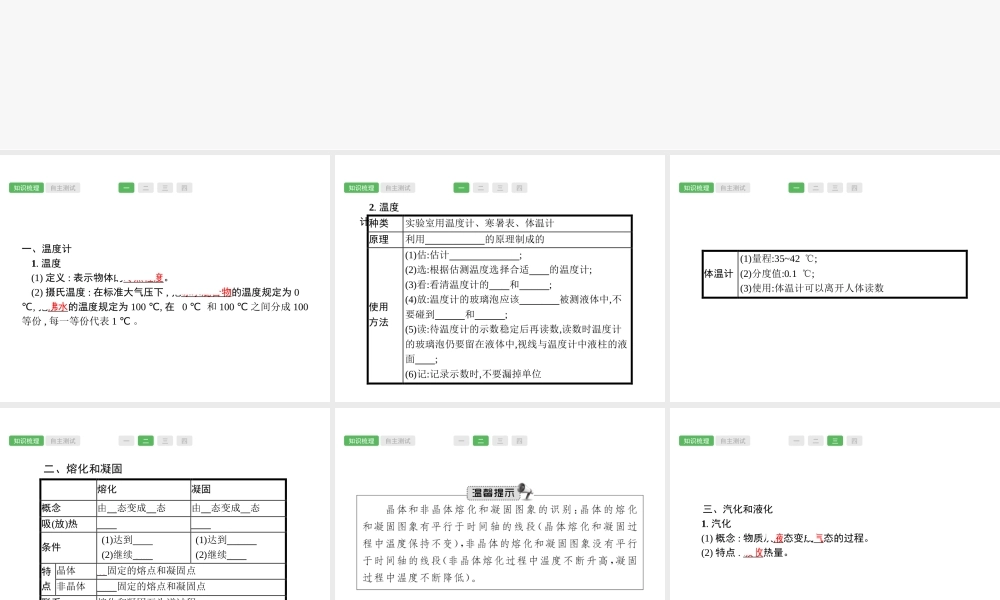Click section 四 button on the 温馨提示 slide
This screenshot has height=600, width=1000.
coord(519,441)
